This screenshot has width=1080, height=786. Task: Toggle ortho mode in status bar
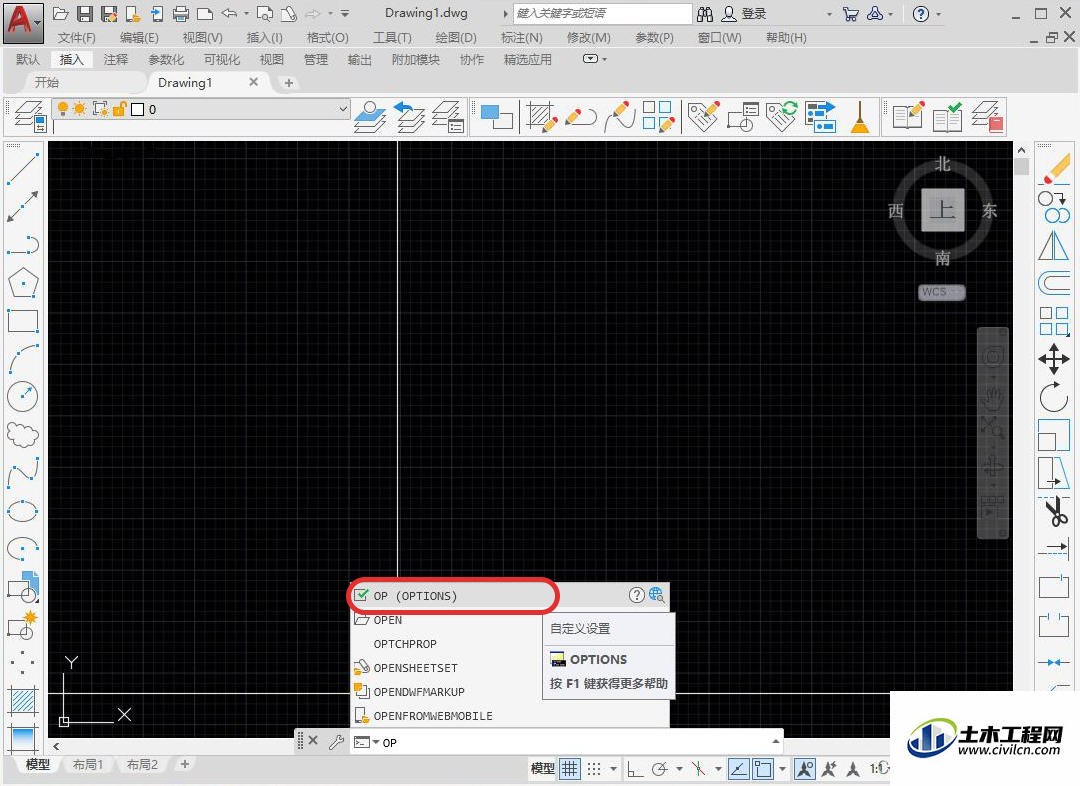[634, 768]
